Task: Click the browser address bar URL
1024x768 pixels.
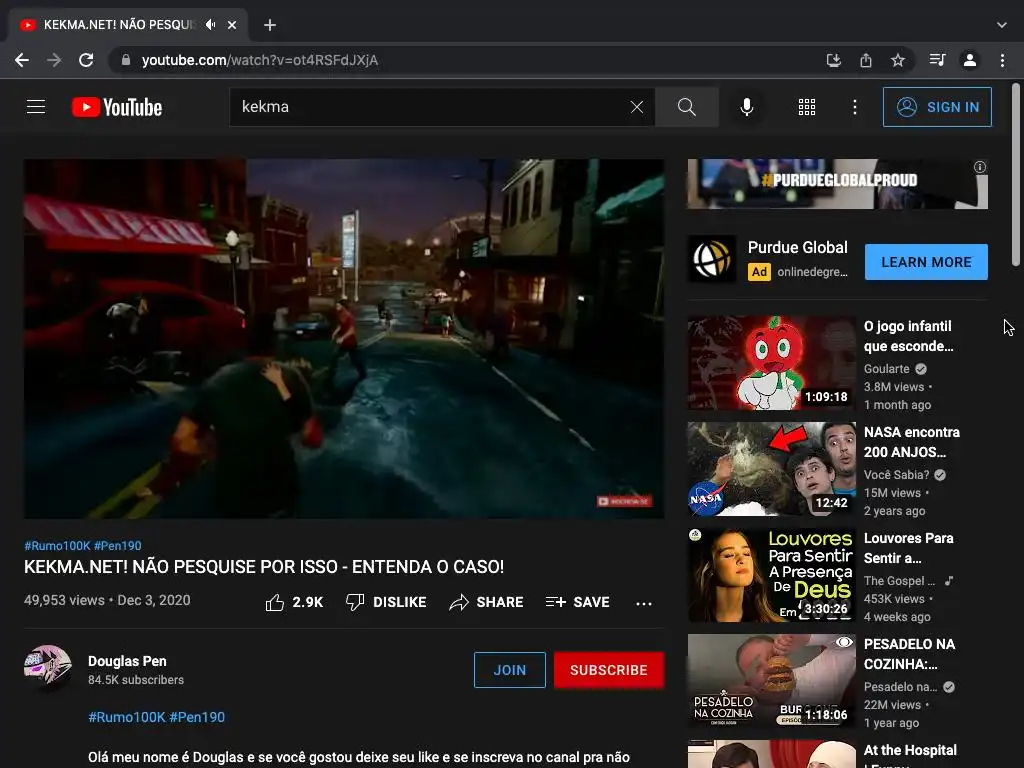Action: click(260, 60)
